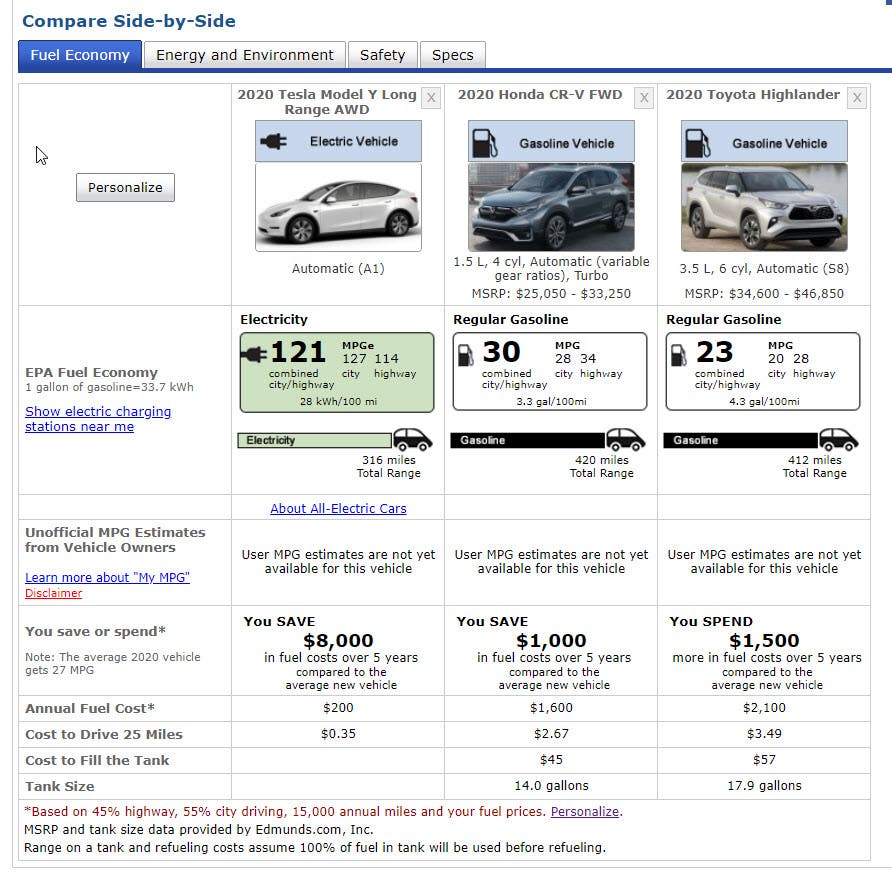This screenshot has width=892, height=879.
Task: Click the Compare Side-by-Side heading
Action: click(129, 21)
